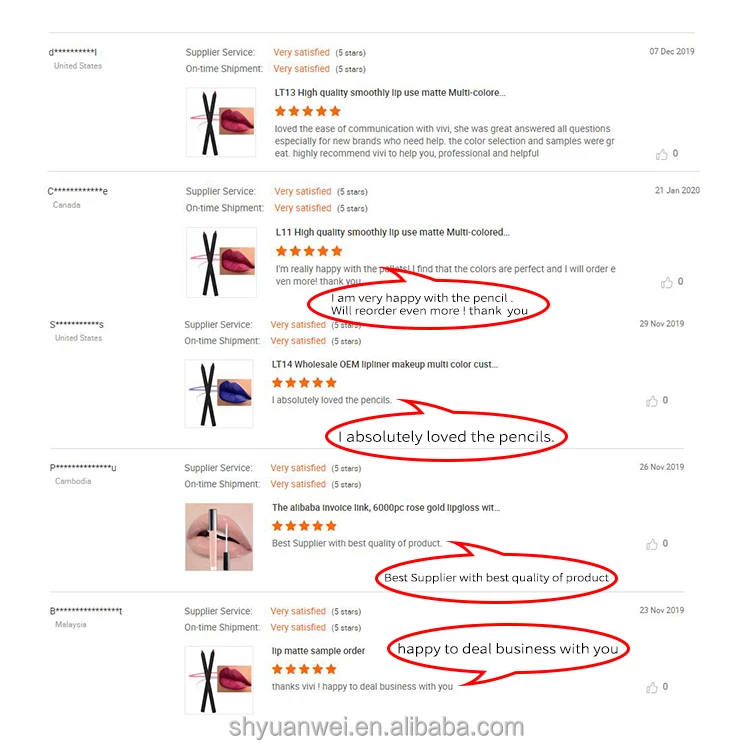Image resolution: width=750 pixels, height=750 pixels.
Task: Open L11 lip liner product image
Action: tap(221, 263)
